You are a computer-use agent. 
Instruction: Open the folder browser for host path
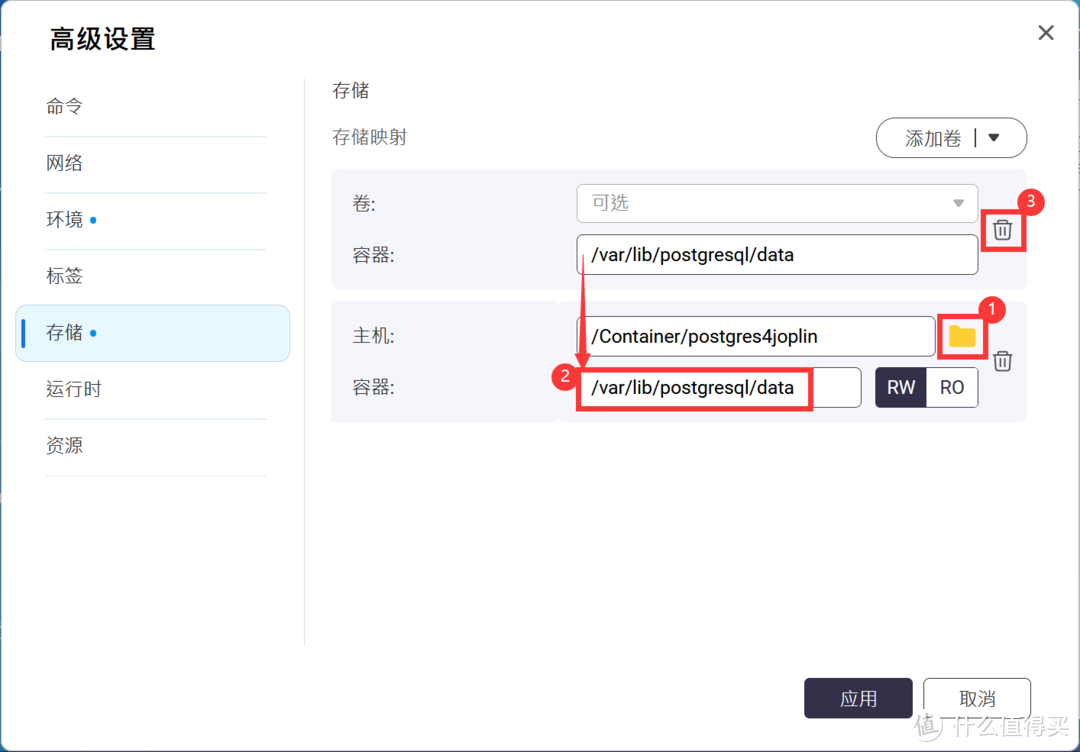(x=962, y=337)
